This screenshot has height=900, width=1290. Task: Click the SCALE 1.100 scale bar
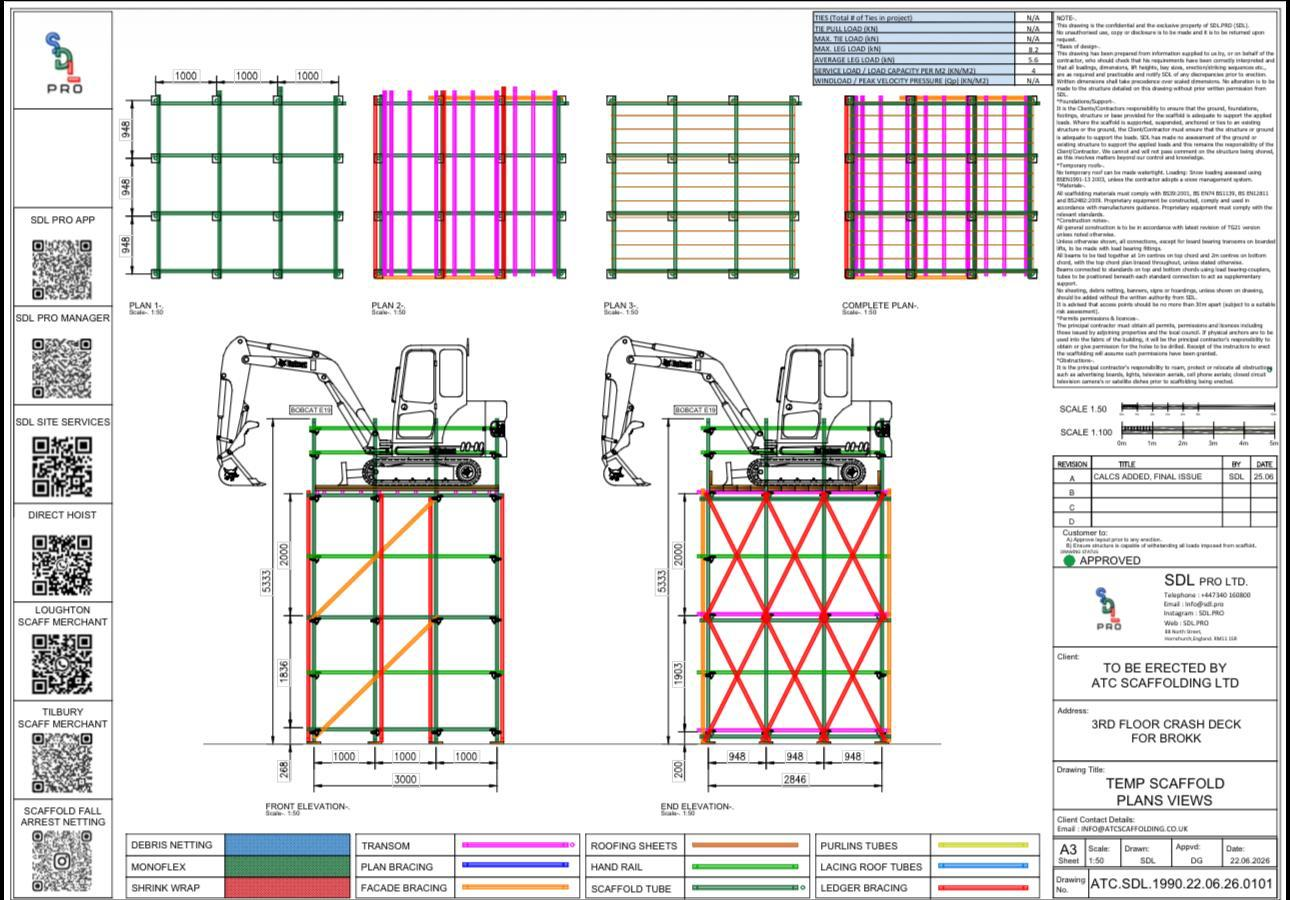[x=1198, y=432]
